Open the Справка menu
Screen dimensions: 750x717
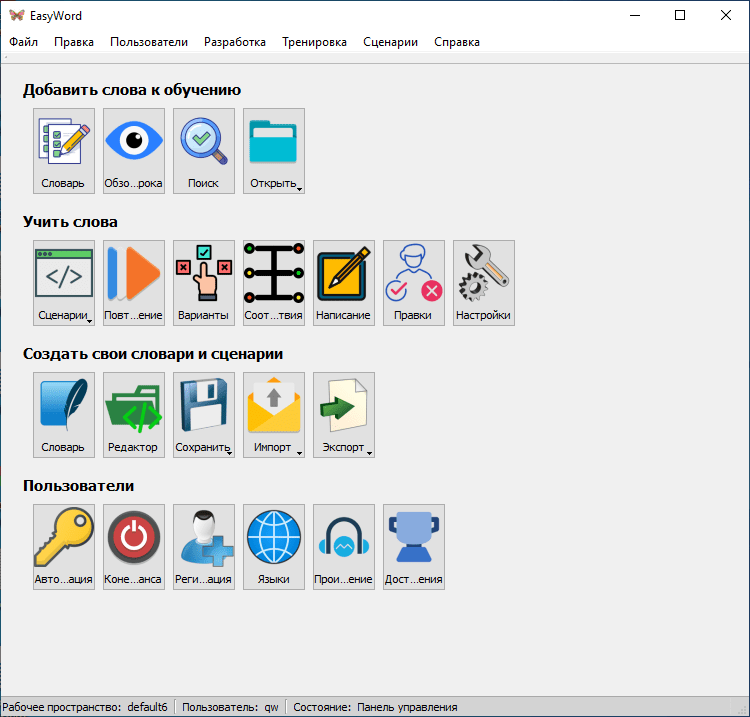pos(456,42)
